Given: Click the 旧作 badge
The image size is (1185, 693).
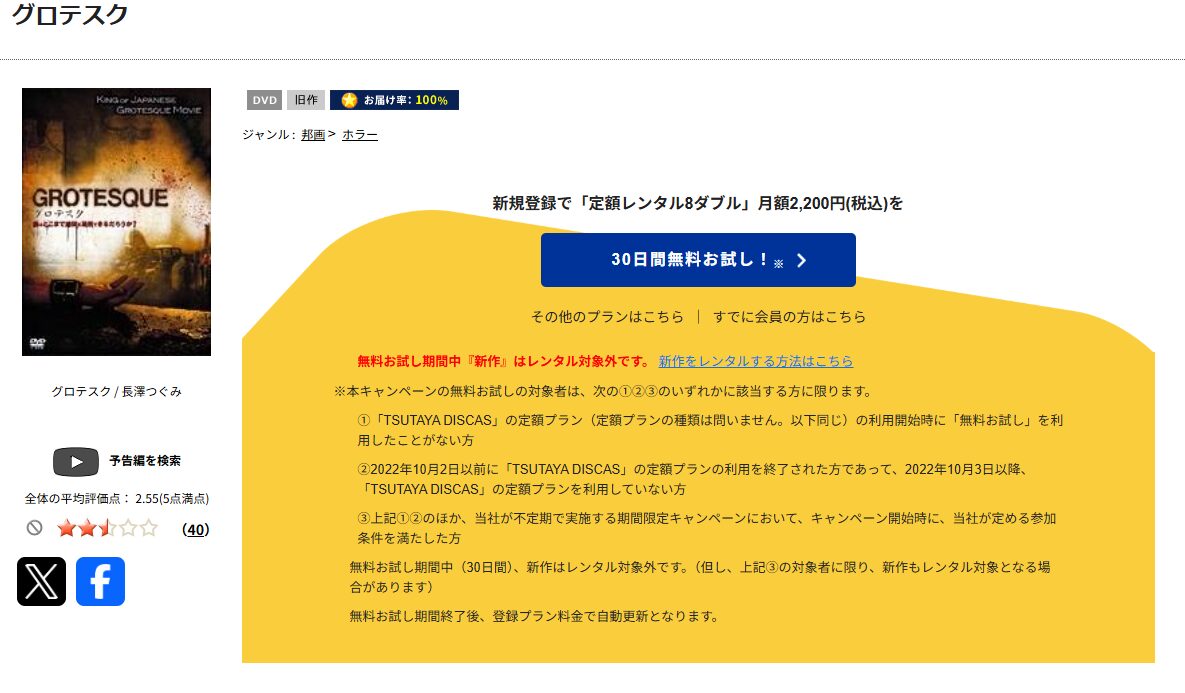Looking at the screenshot, I should (x=306, y=100).
